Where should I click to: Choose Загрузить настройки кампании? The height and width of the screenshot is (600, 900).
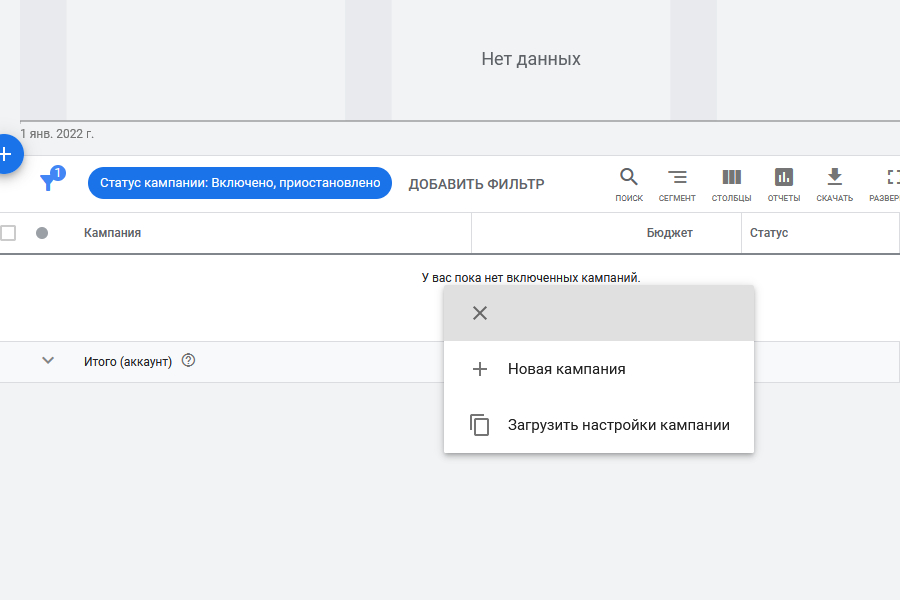coord(618,425)
